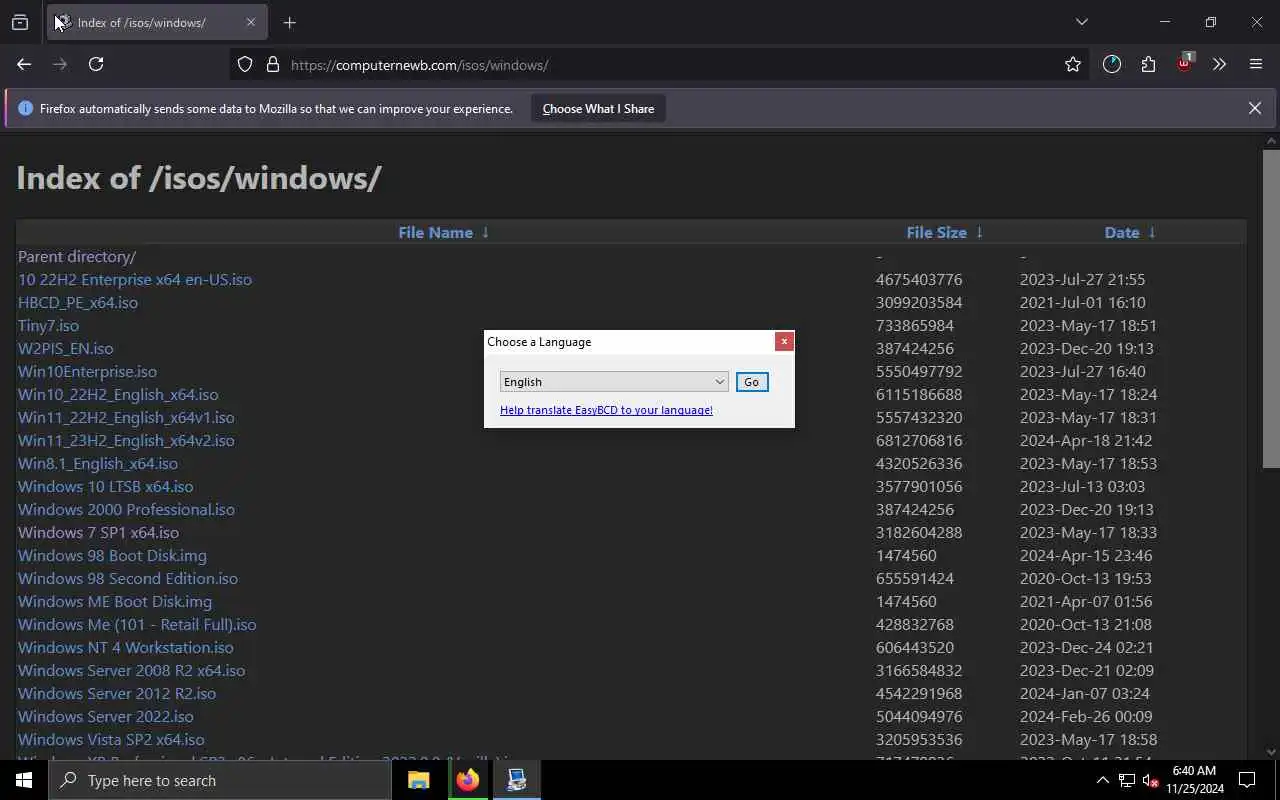Sort listing by File Size

point(936,232)
